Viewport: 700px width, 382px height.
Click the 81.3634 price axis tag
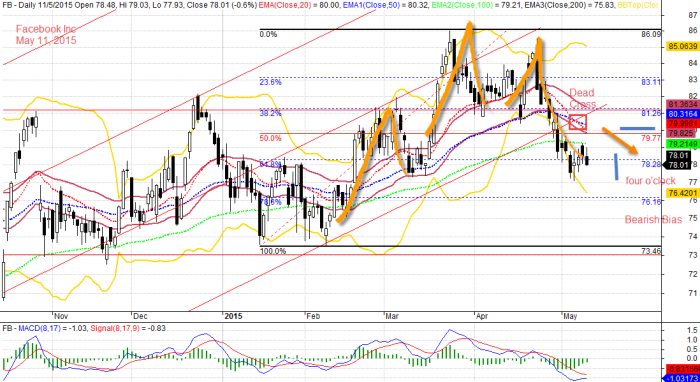coord(682,104)
